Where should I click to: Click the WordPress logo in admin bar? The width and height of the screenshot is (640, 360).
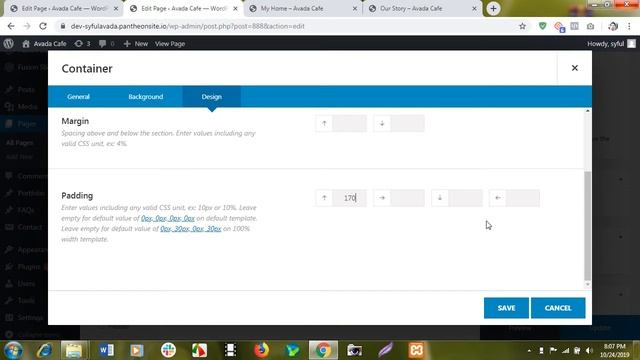tap(9, 44)
